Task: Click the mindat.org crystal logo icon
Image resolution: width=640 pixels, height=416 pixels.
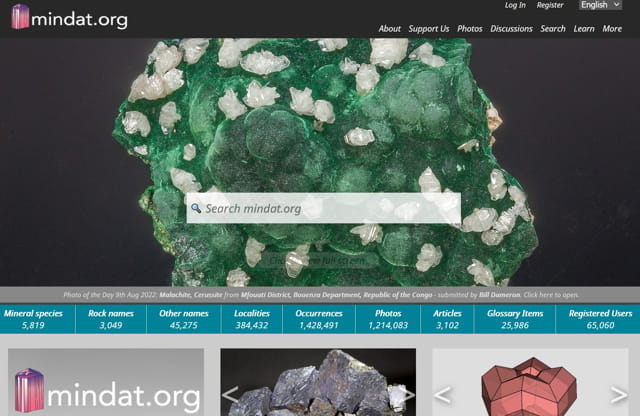Action: click(x=20, y=17)
